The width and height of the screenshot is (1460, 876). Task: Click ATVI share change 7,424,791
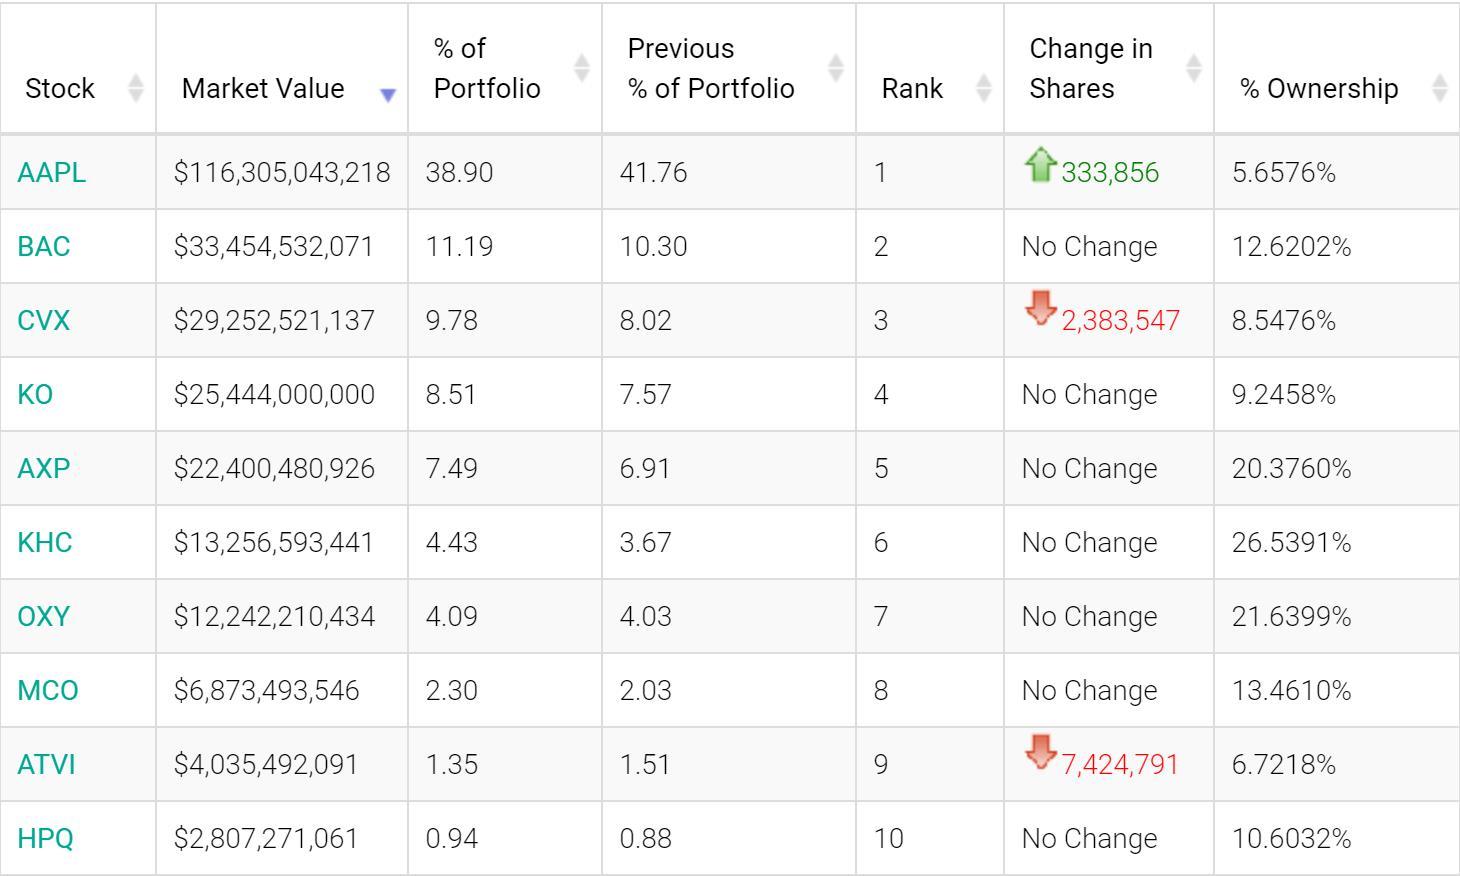click(1121, 765)
